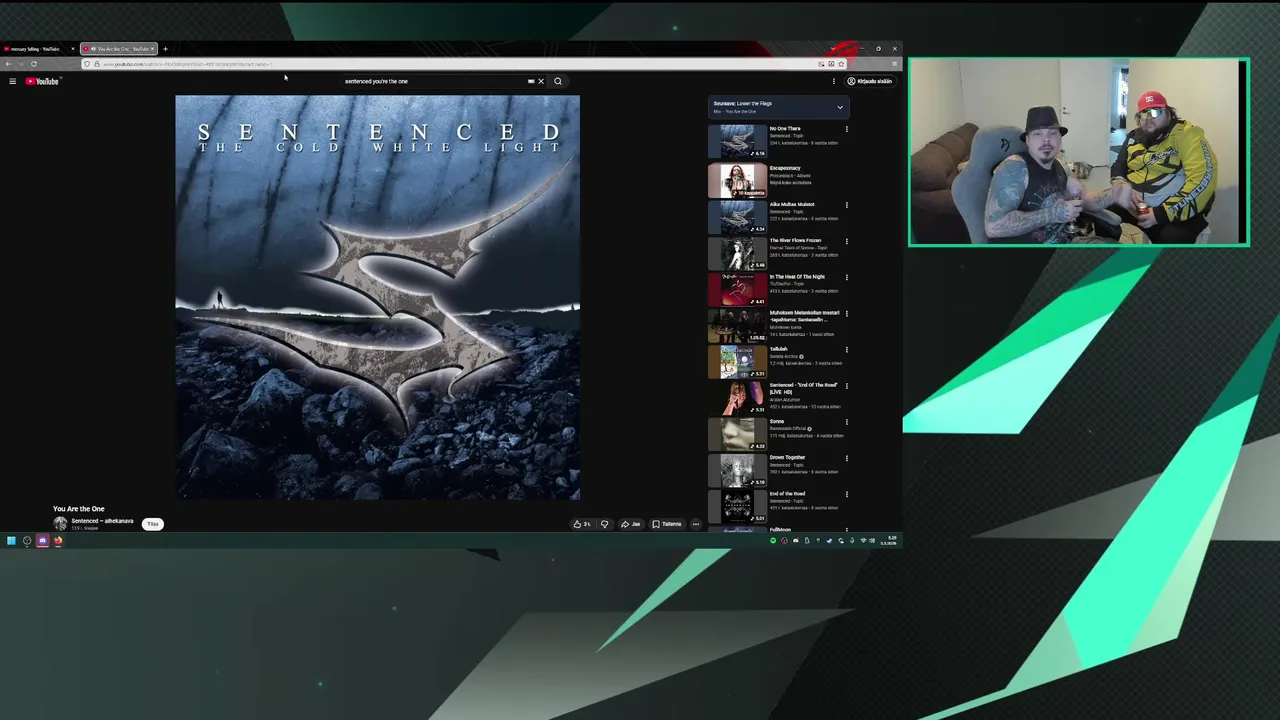
Task: Open options menu for 'Muhoksen Melankolian mestari'
Action: tap(847, 313)
